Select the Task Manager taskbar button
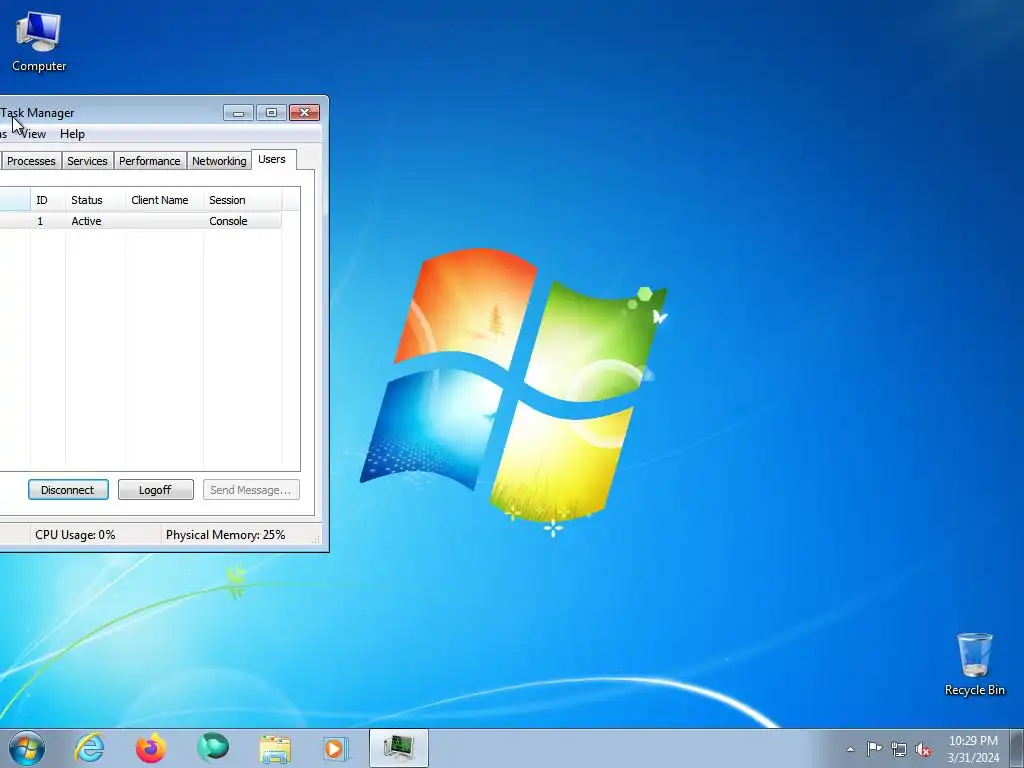 [x=398, y=748]
